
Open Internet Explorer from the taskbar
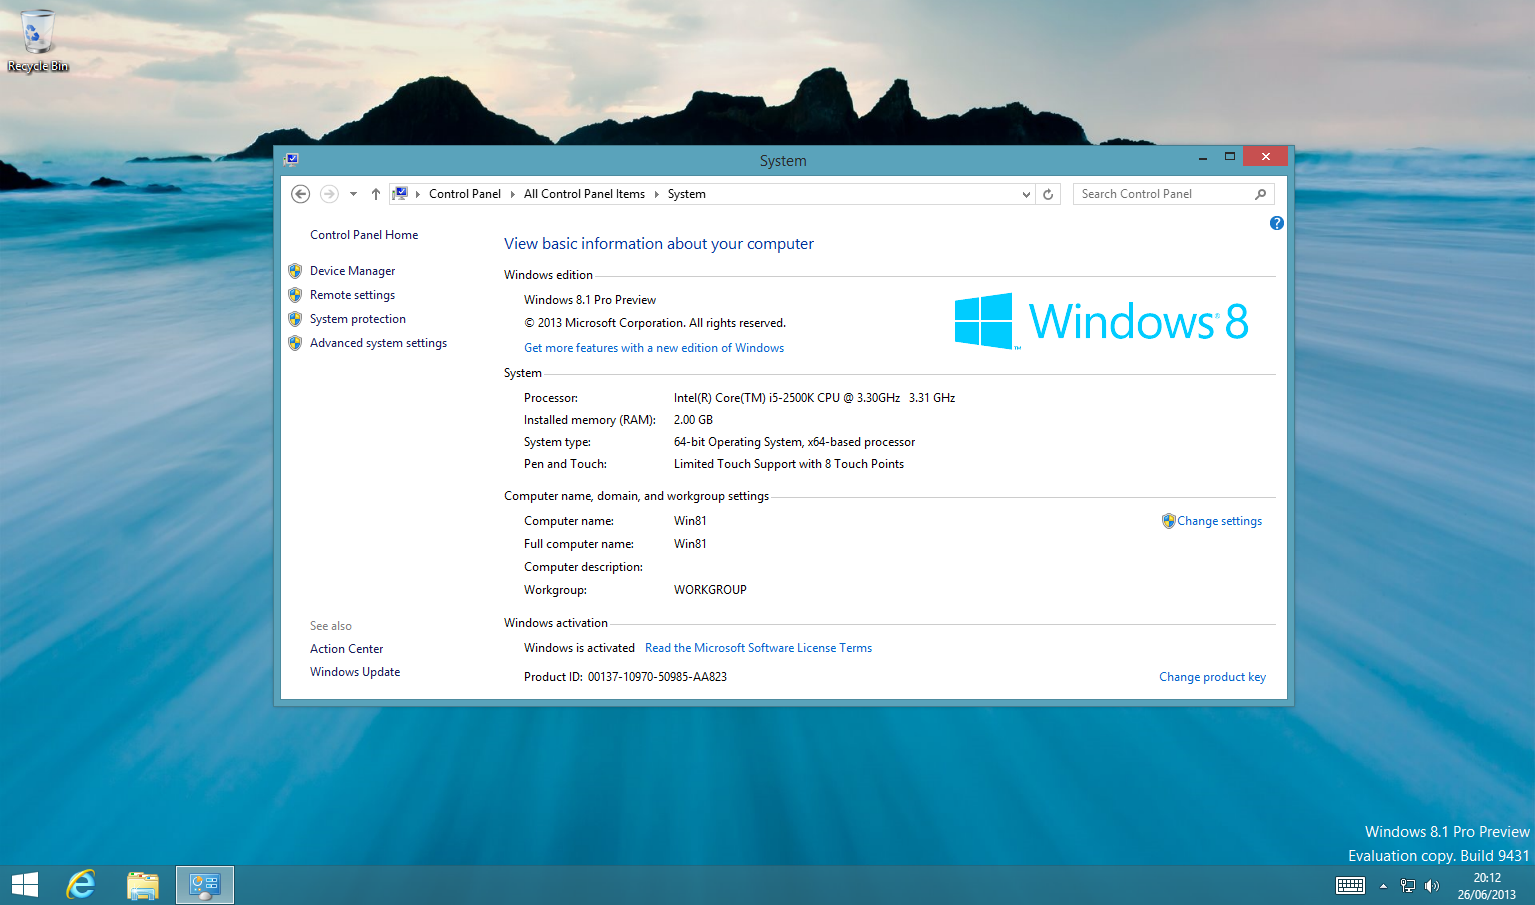pos(80,884)
